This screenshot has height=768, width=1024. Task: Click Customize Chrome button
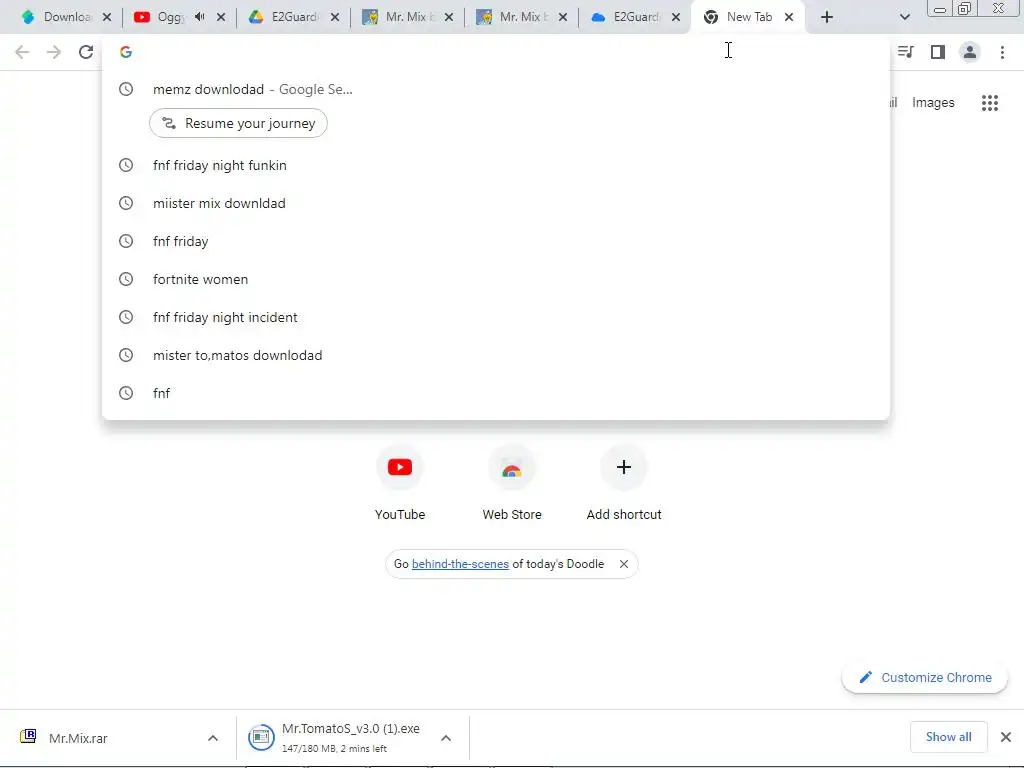coord(925,678)
